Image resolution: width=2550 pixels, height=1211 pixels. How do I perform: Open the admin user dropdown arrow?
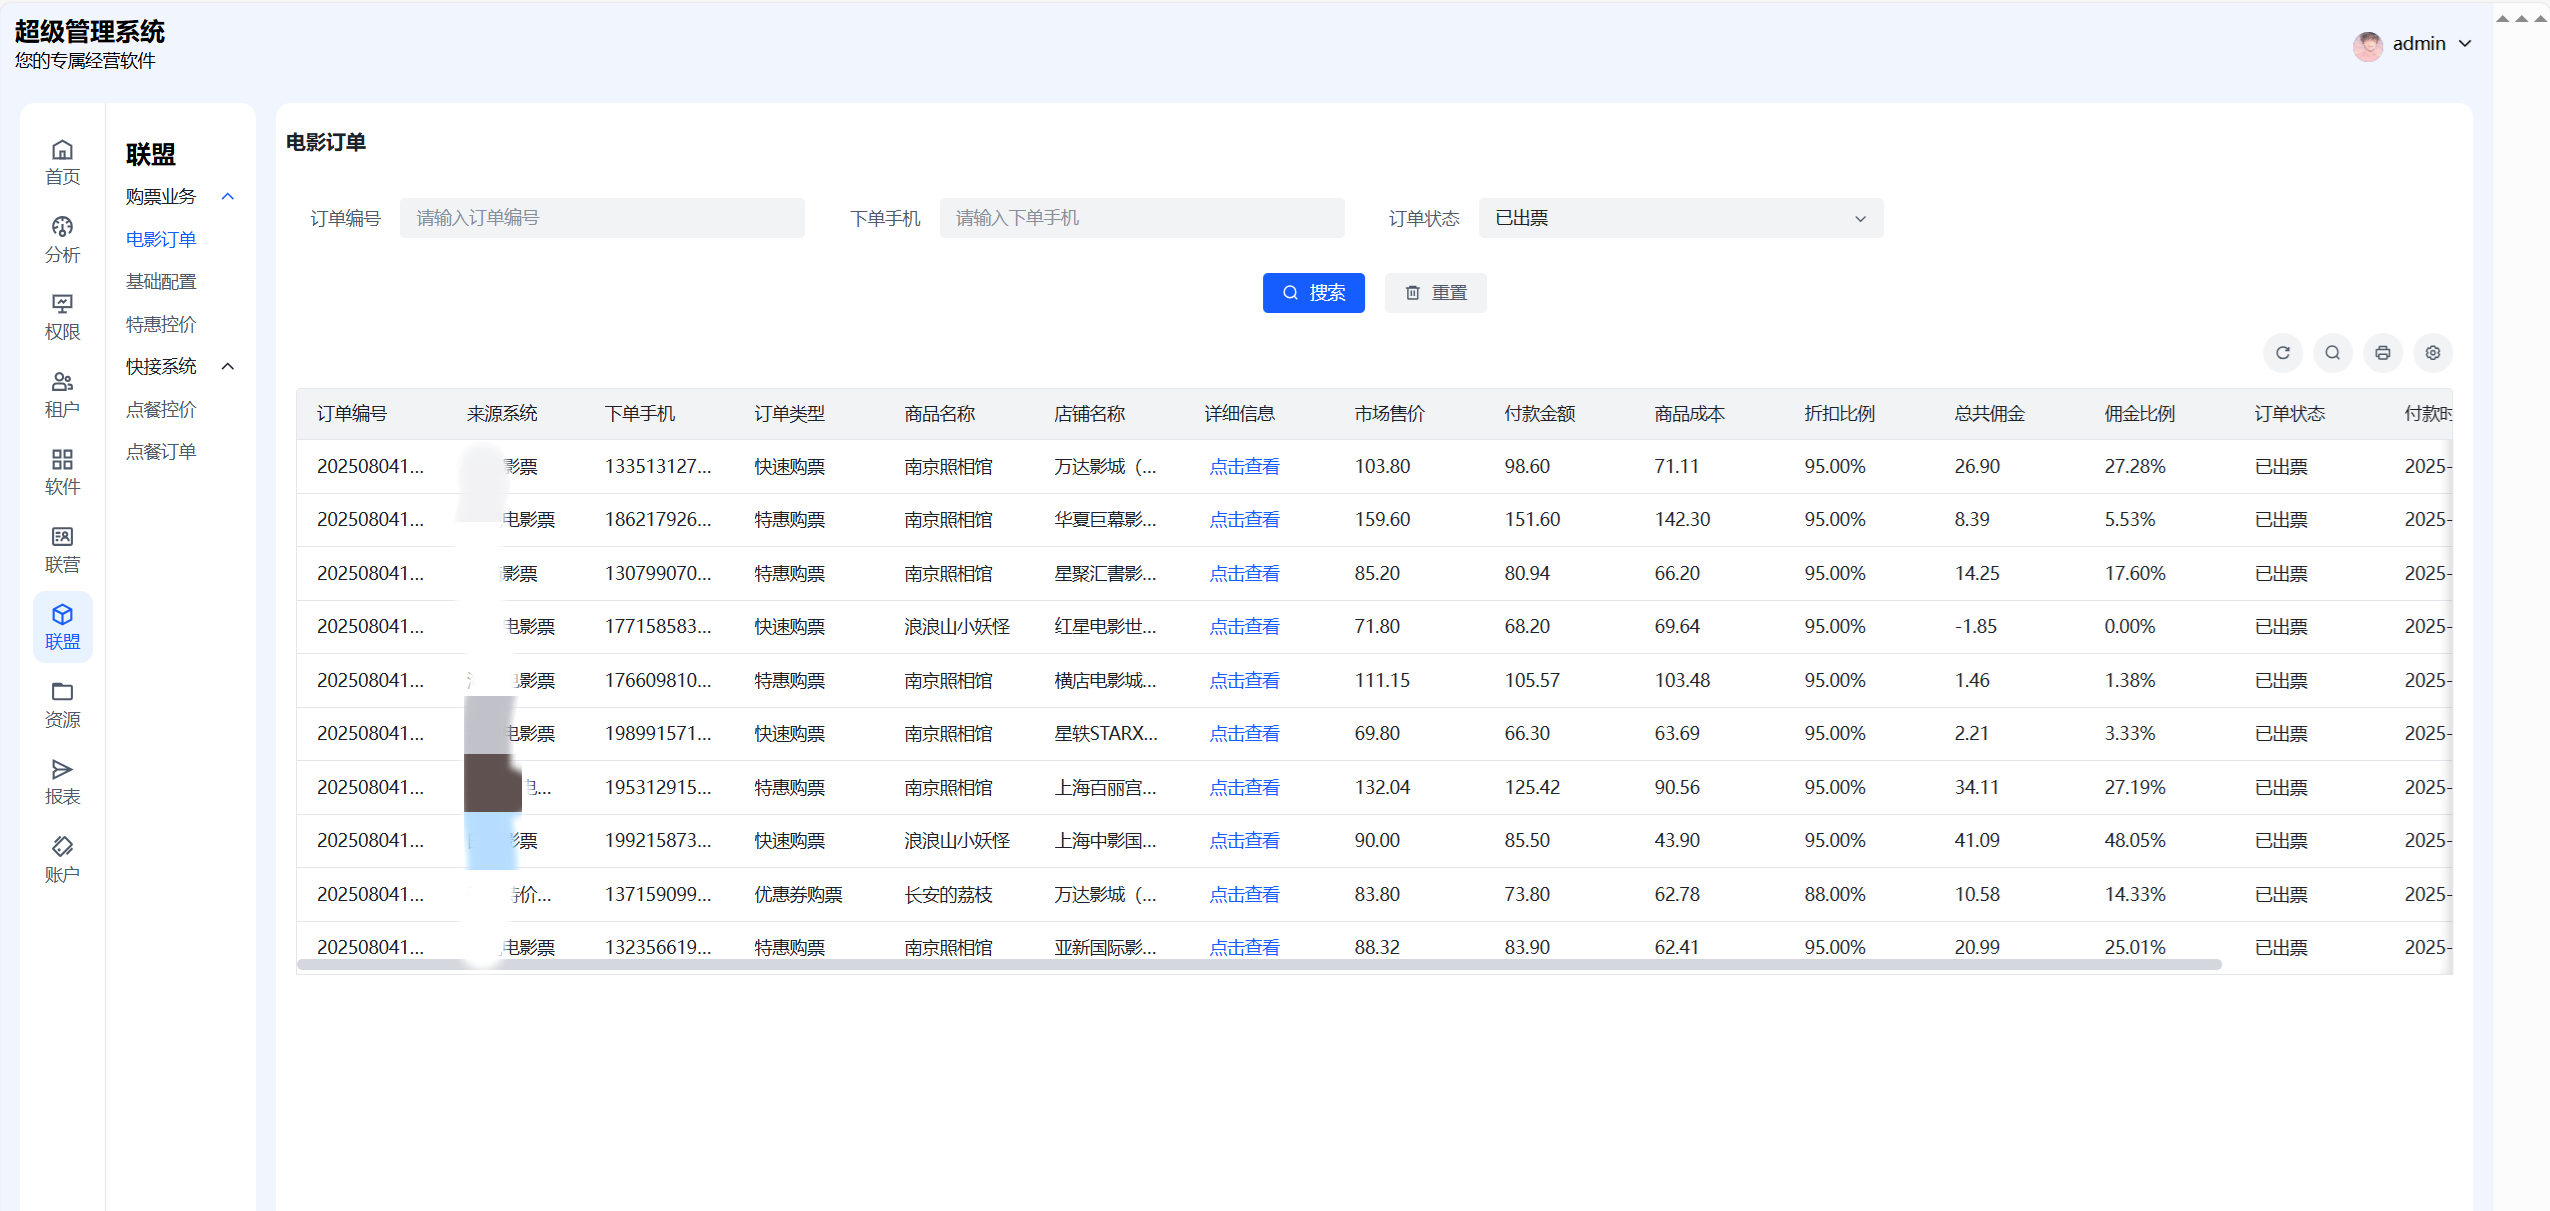[x=2465, y=44]
